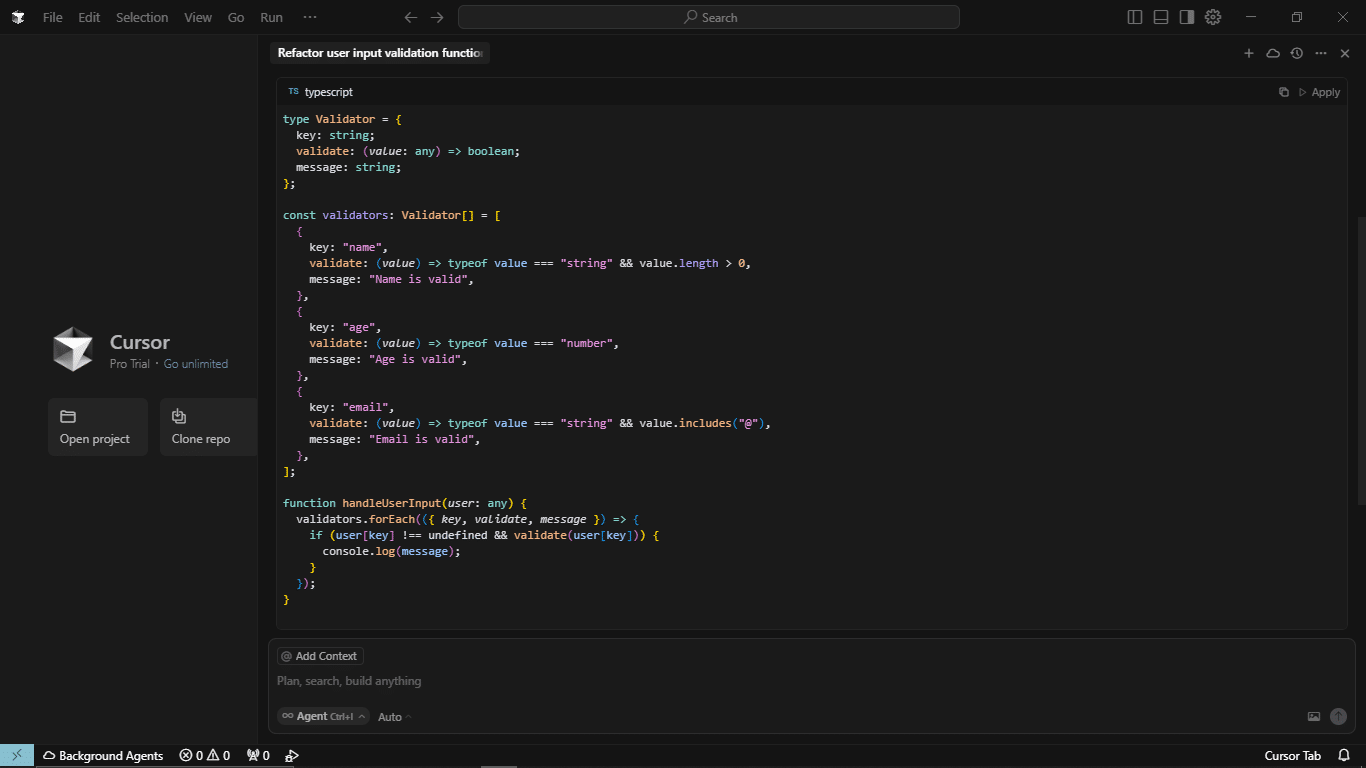Click Cursor Tab in the status bar

[x=1293, y=756]
